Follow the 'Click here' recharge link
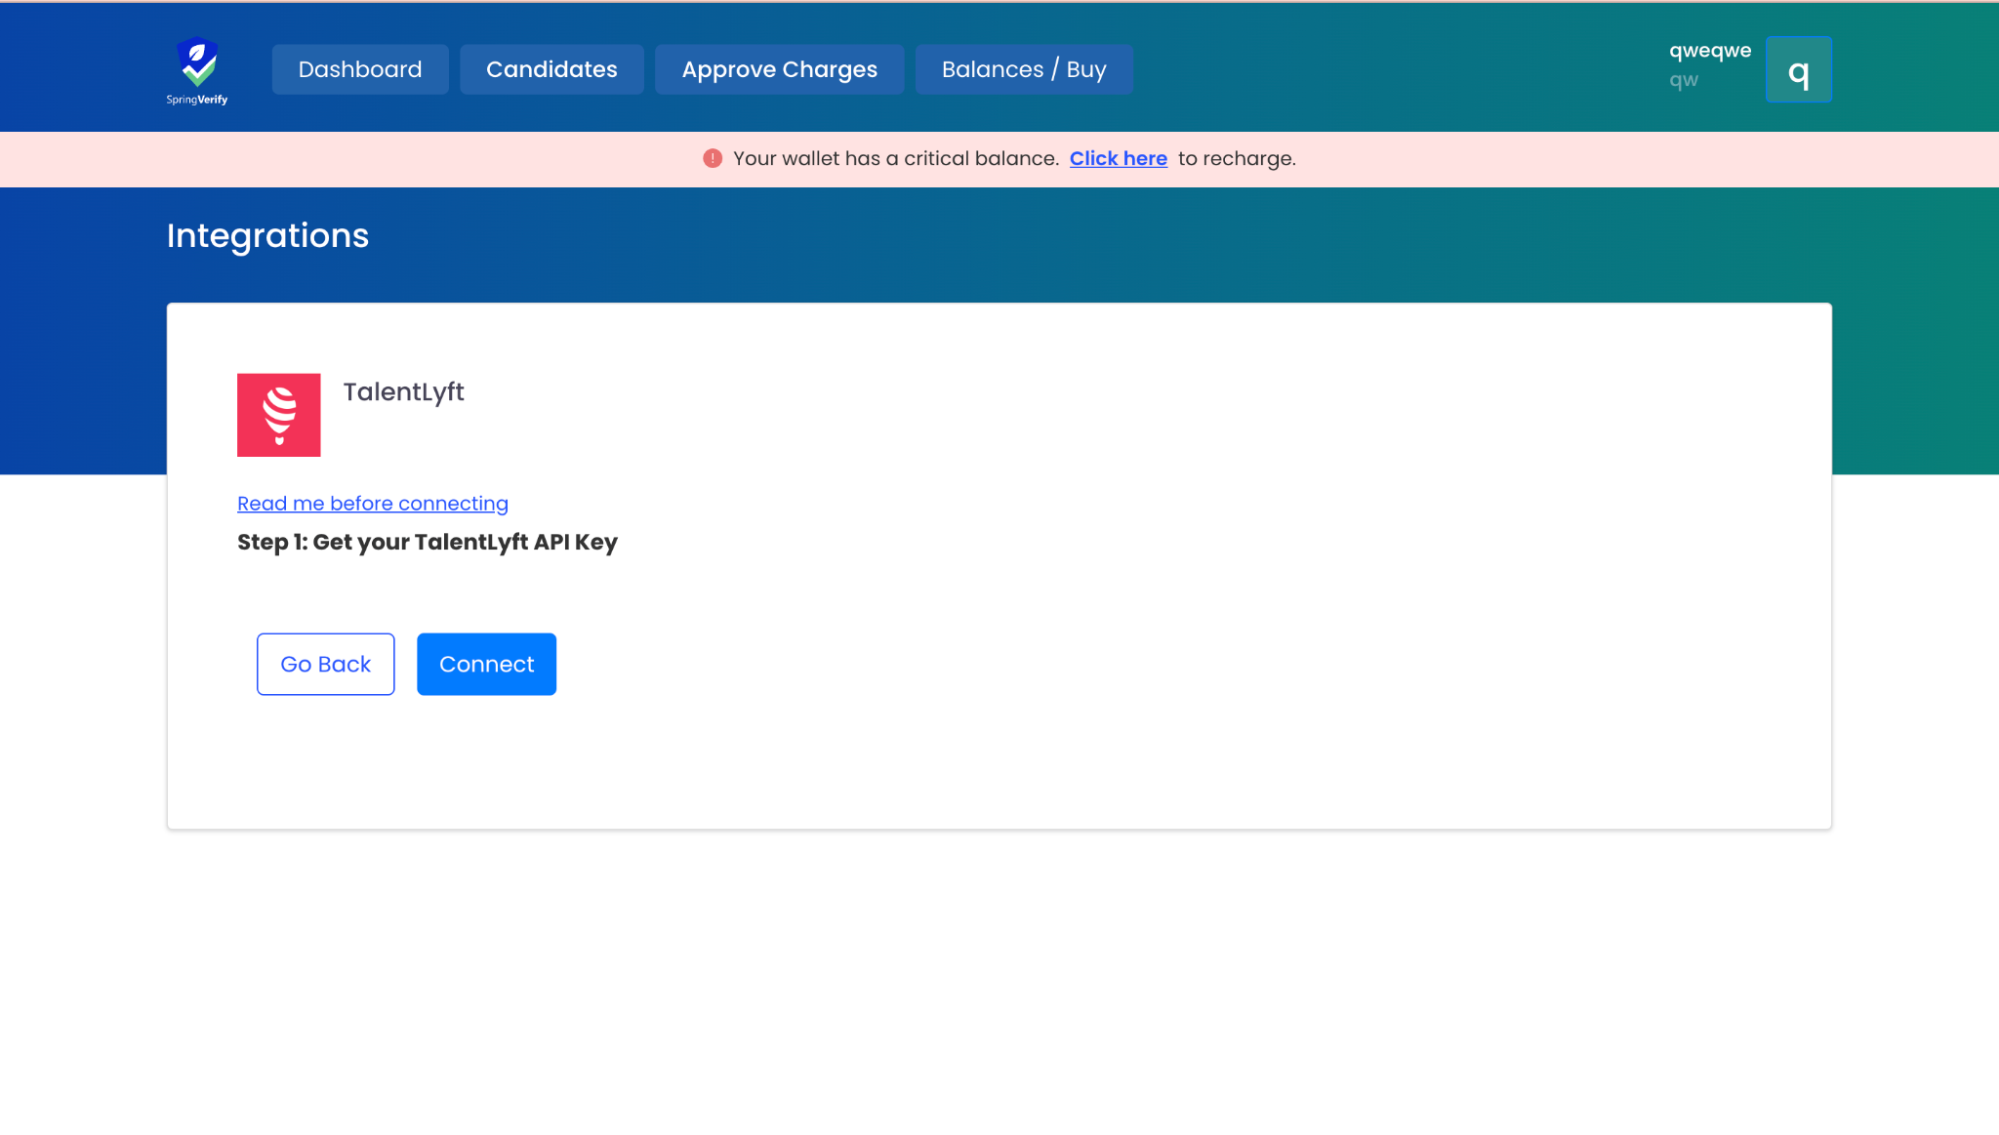Screen dimensions: 1999x1135 point(1117,158)
